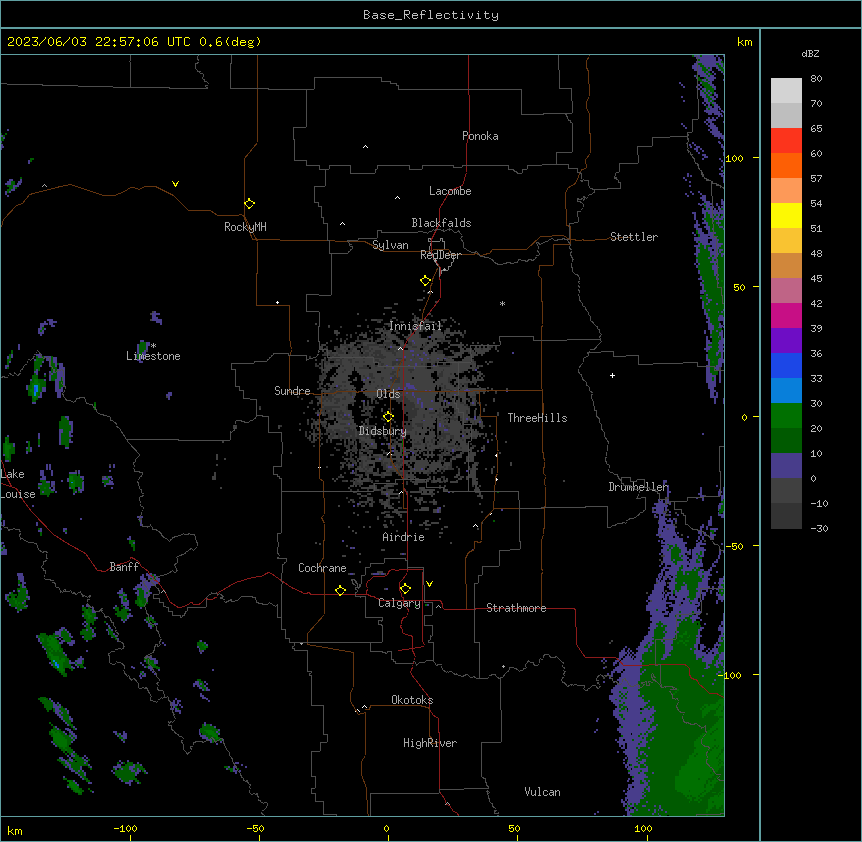Screen dimensions: 862x842
Task: Click the yellow 54 dBZ legend swatch
Action: tap(786, 215)
